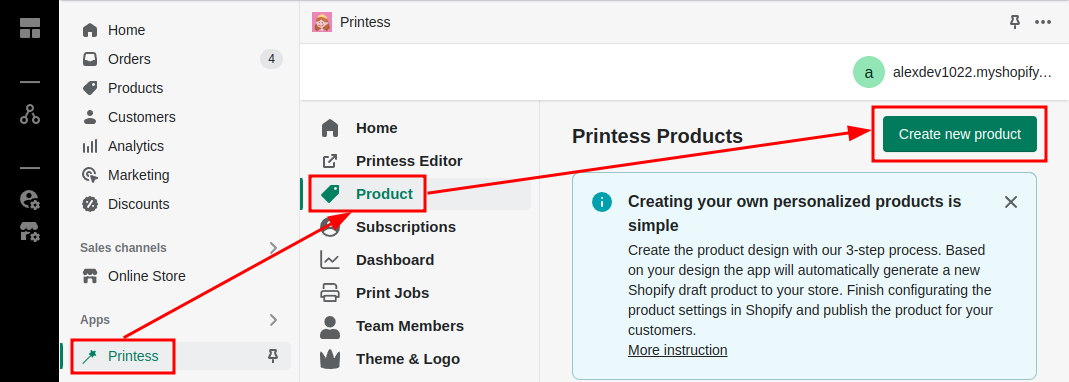Image resolution: width=1069 pixels, height=382 pixels.
Task: Open the node graph icon in black sidebar
Action: [30, 114]
